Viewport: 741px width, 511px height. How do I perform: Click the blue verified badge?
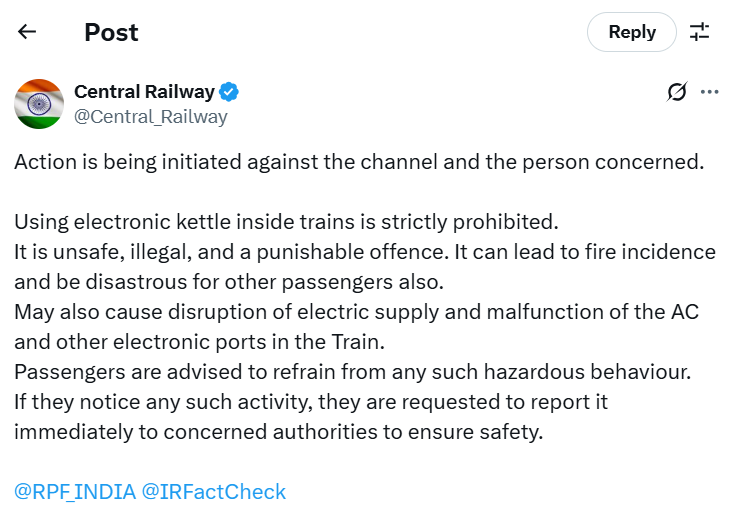click(x=229, y=92)
